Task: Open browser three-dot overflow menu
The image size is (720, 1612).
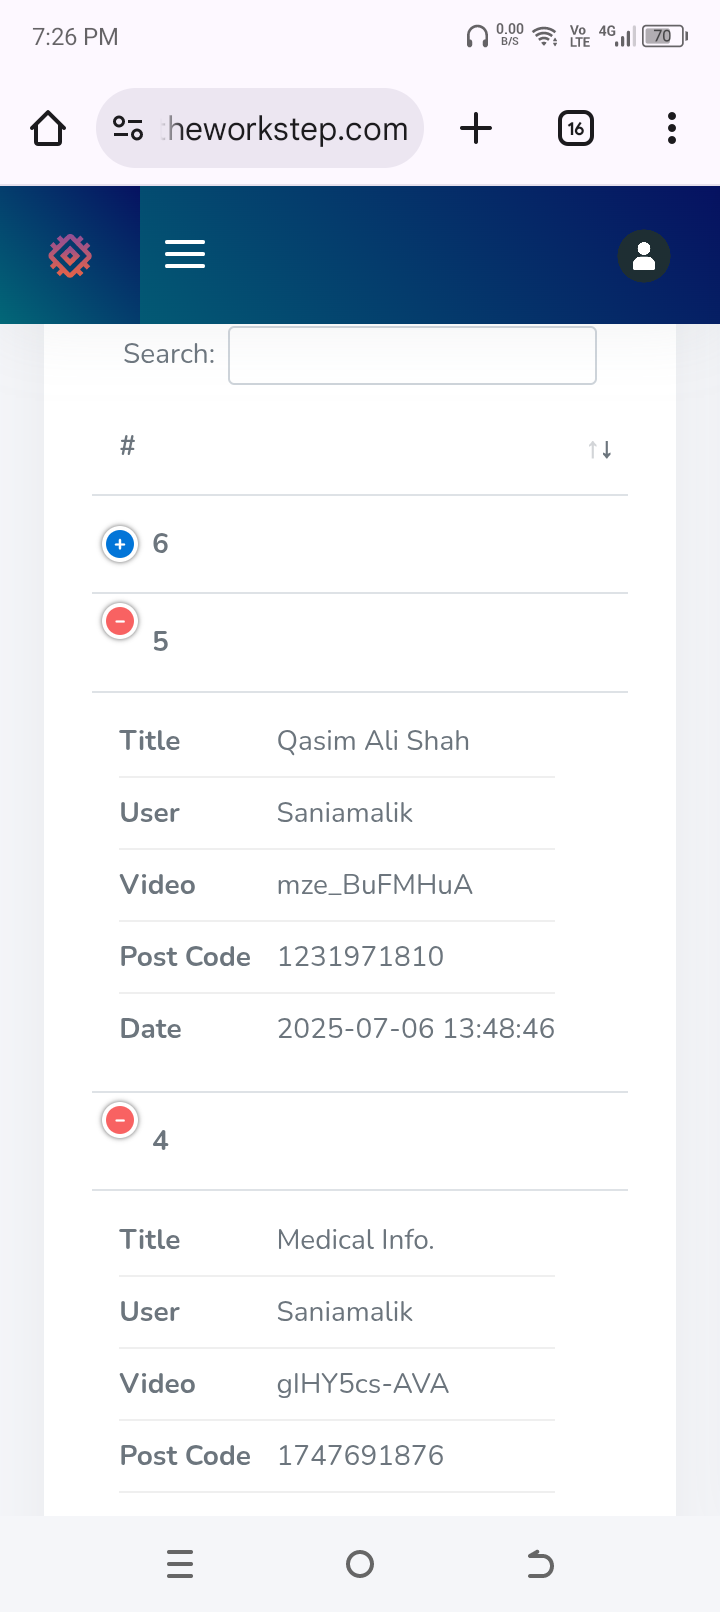Action: (672, 128)
